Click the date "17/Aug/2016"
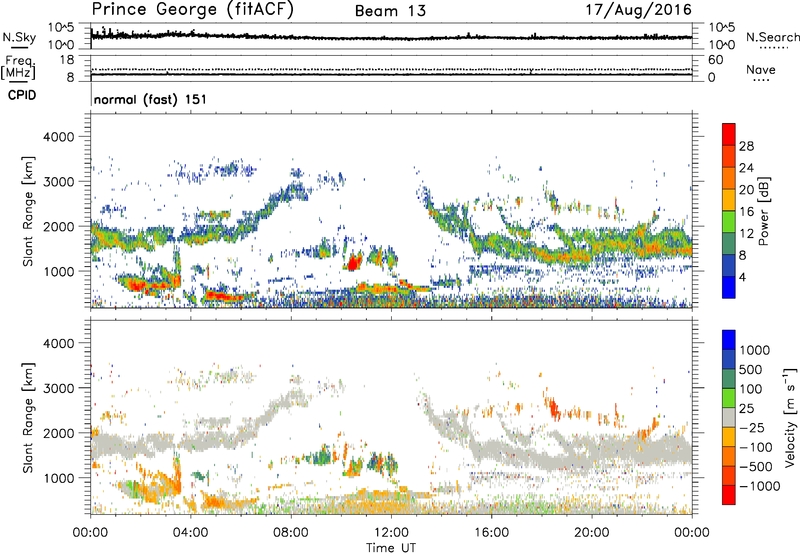 [638, 10]
